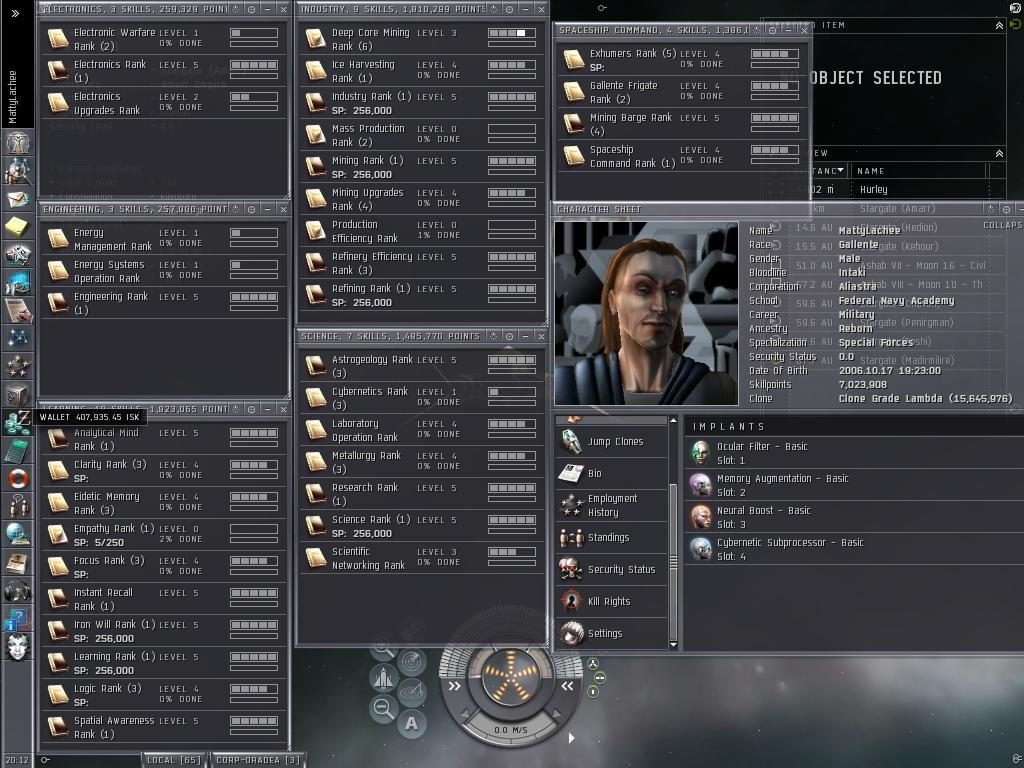This screenshot has height=768, width=1024.
Task: Click the lowest green circle HUD icon
Action: click(593, 692)
